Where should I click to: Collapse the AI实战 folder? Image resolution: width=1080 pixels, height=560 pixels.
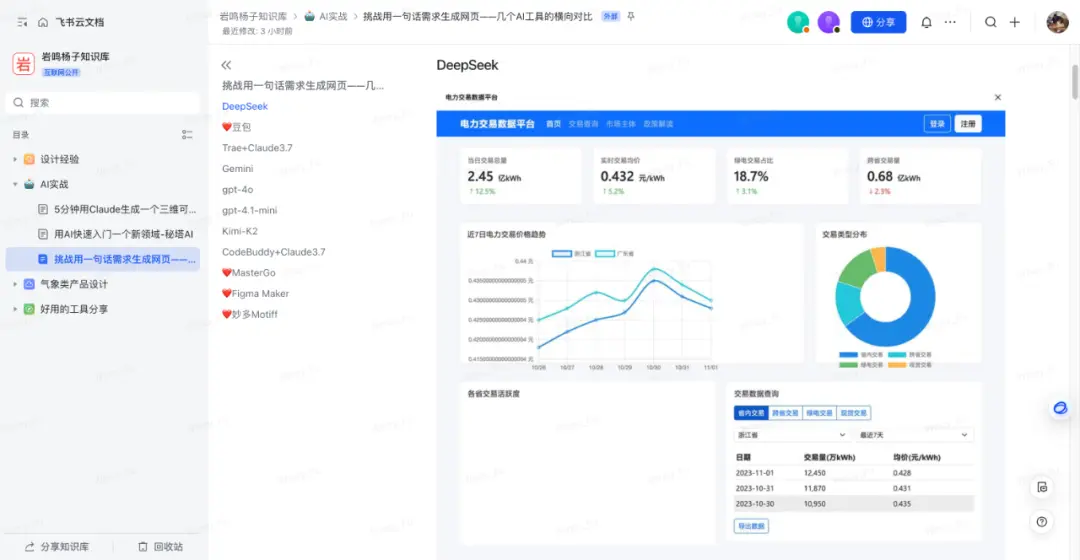point(15,184)
